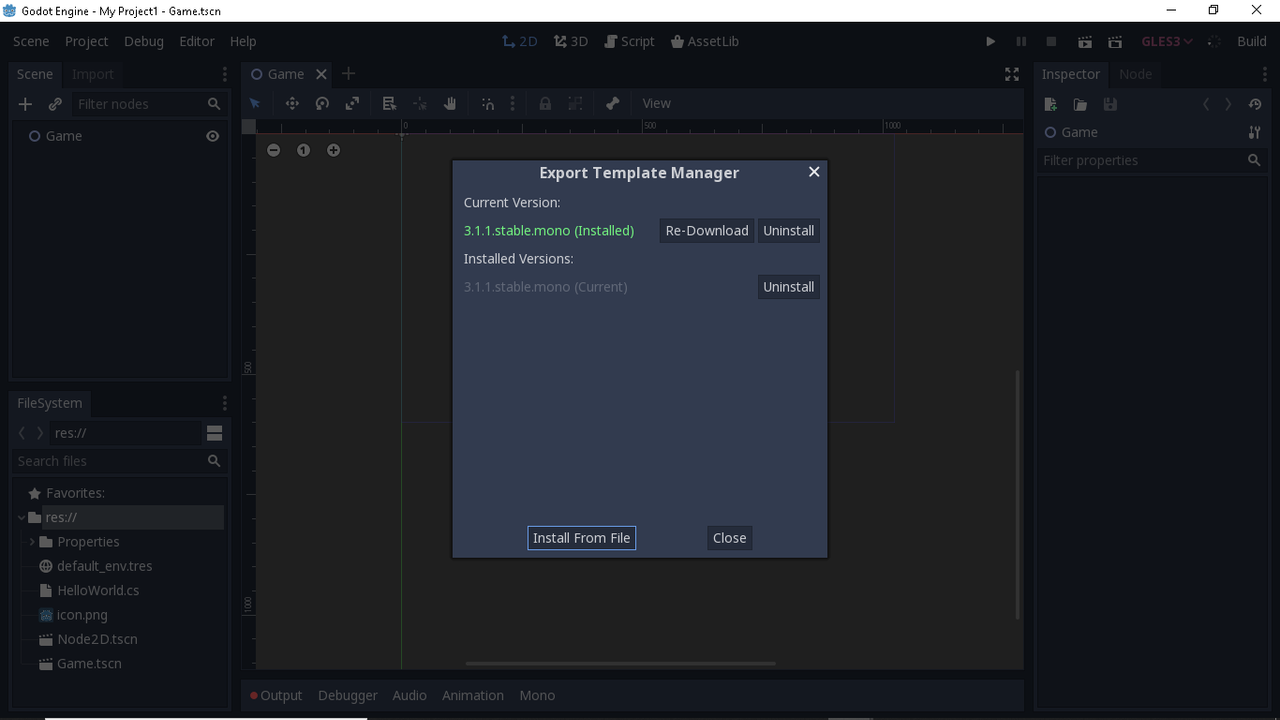The height and width of the screenshot is (720, 1280).
Task: Instance a scene using the link icon
Action: point(55,104)
